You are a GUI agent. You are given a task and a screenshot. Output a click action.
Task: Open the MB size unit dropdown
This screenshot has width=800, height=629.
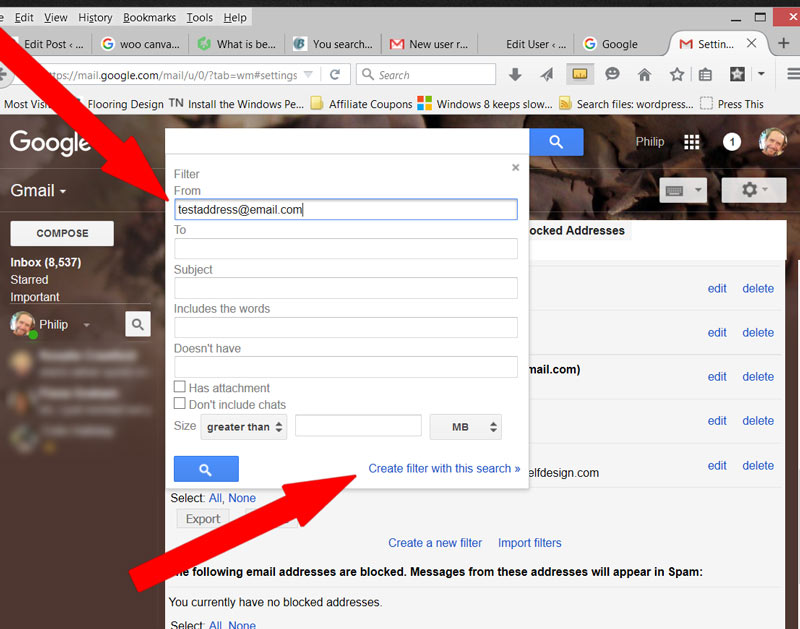(x=466, y=427)
